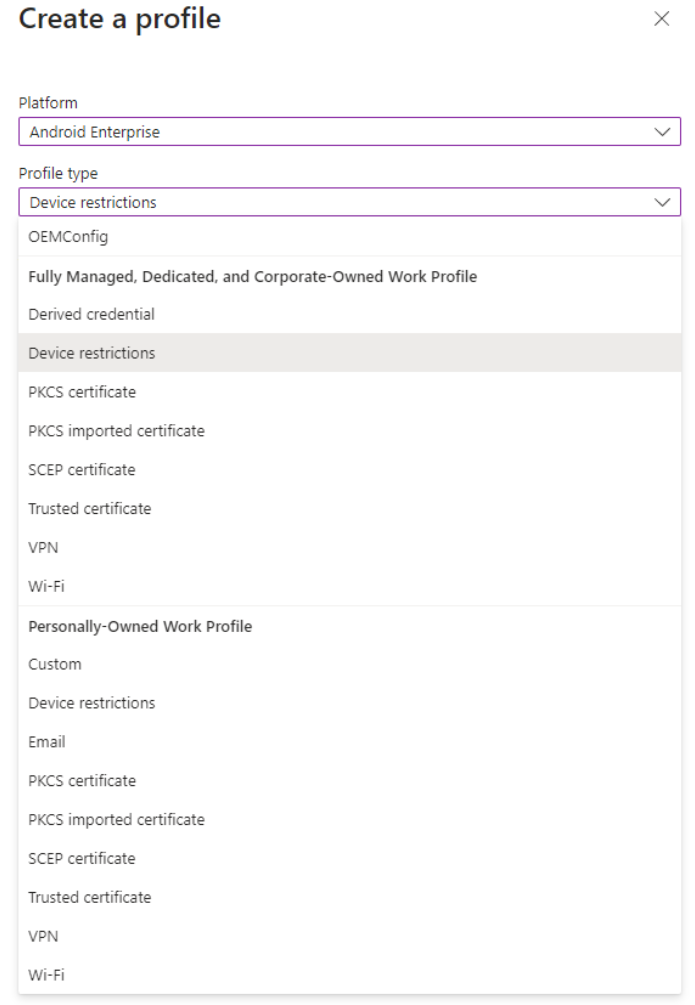Choose PKCS imported certificate under Personally-Owned
The image size is (695, 1005).
pyautogui.click(x=349, y=820)
